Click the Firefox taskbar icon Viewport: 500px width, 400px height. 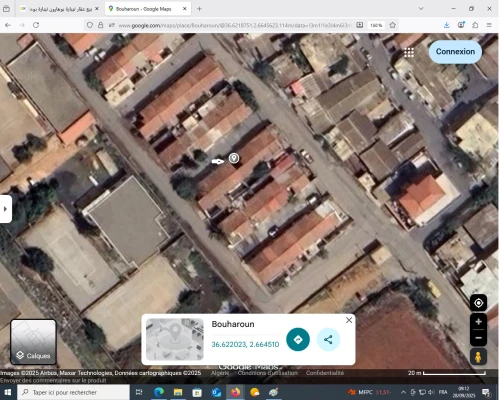click(x=235, y=392)
